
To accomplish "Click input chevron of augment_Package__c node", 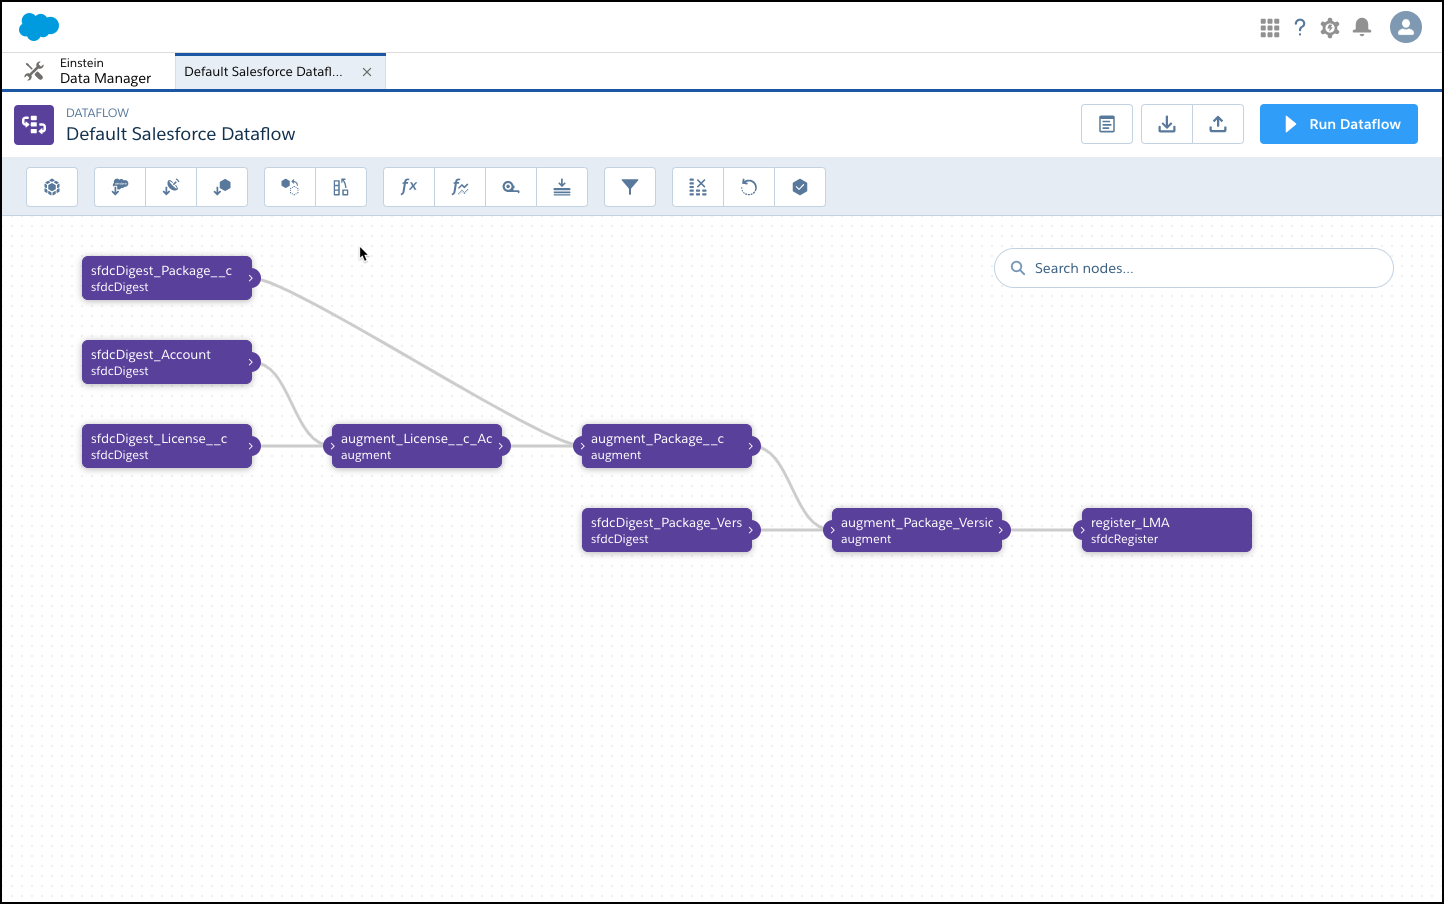I will (x=582, y=446).
